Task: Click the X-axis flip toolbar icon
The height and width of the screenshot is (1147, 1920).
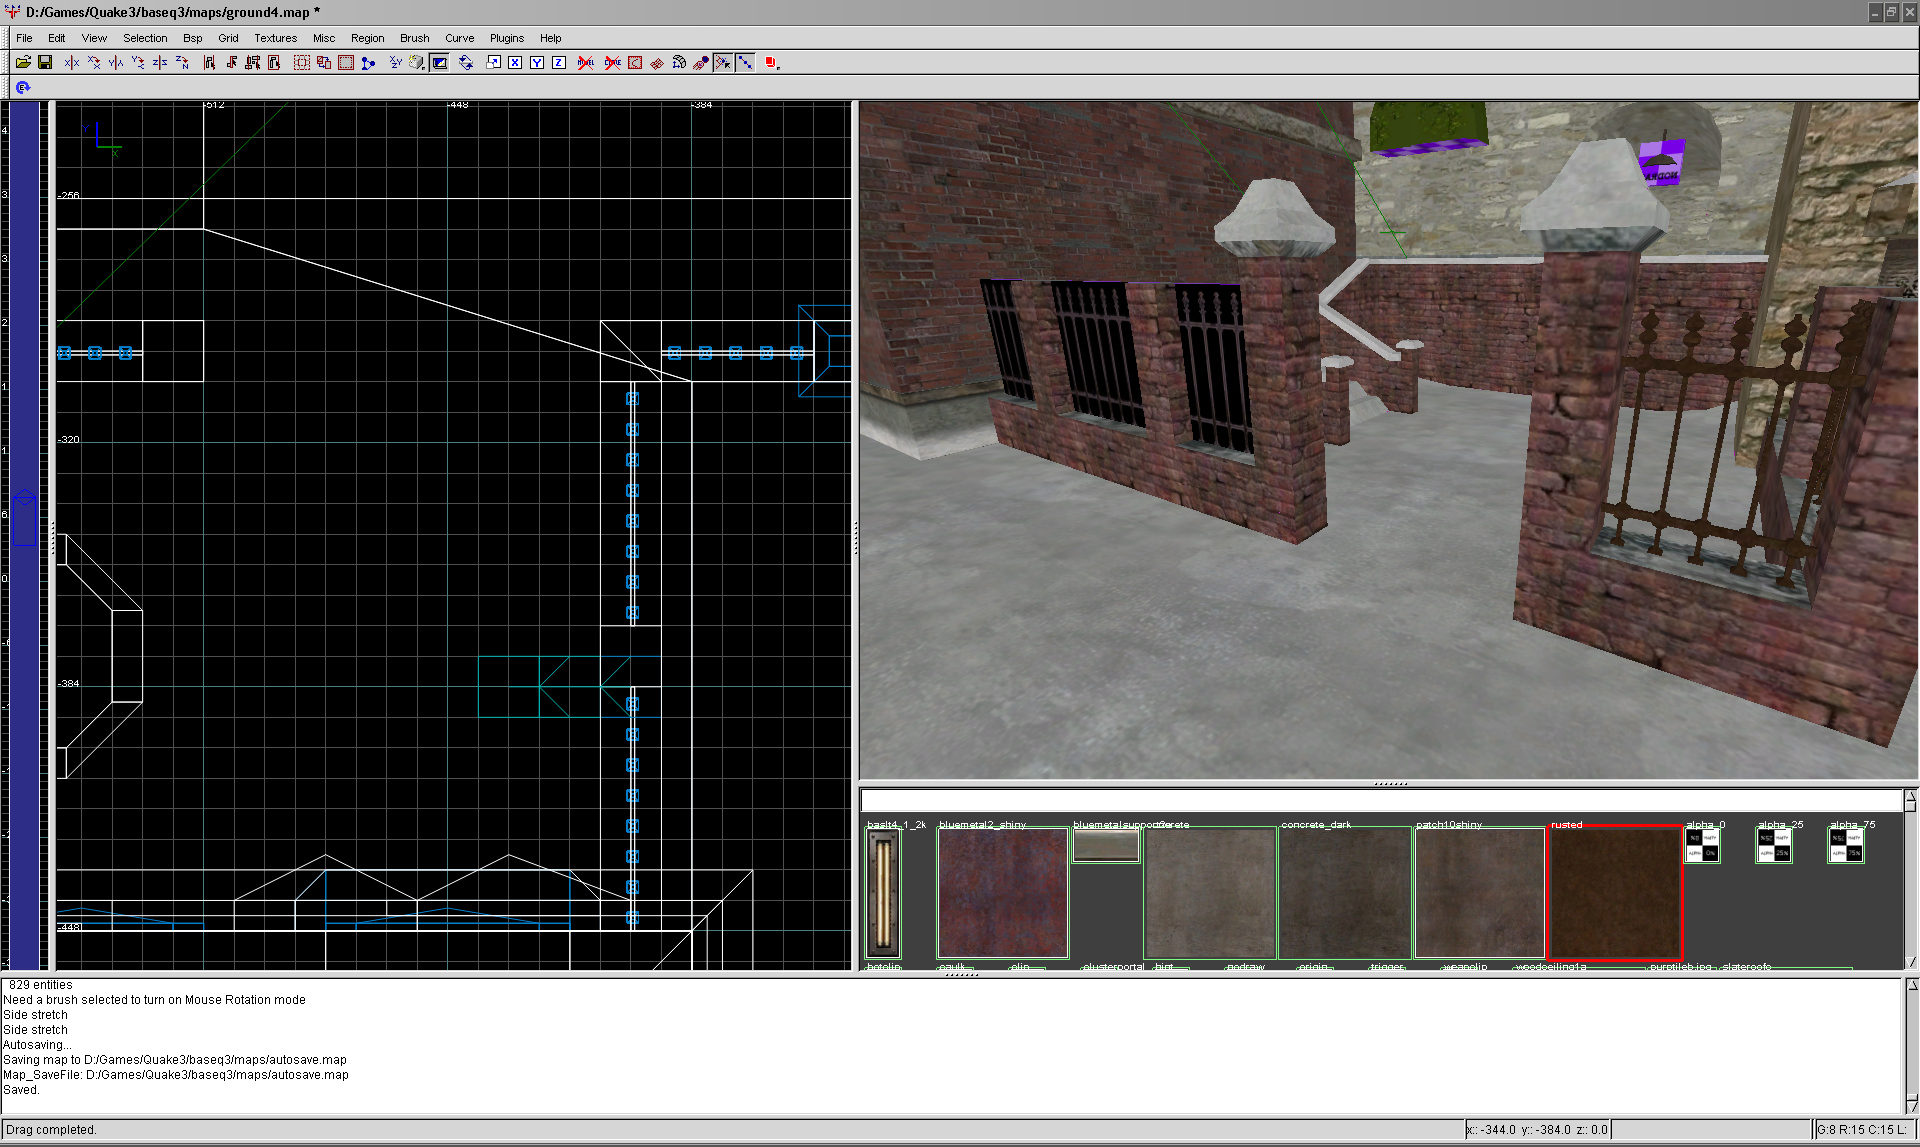Action: pos(72,62)
